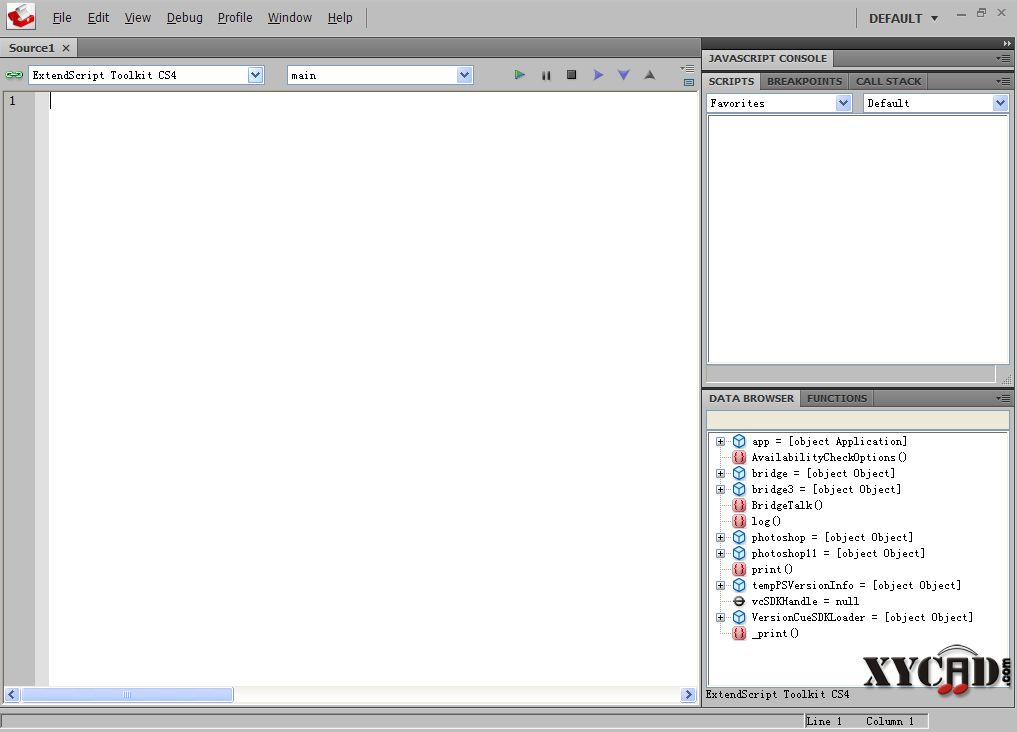Viewport: 1017px width, 732px height.
Task: Expand the bridge3 object node
Action: click(x=721, y=490)
